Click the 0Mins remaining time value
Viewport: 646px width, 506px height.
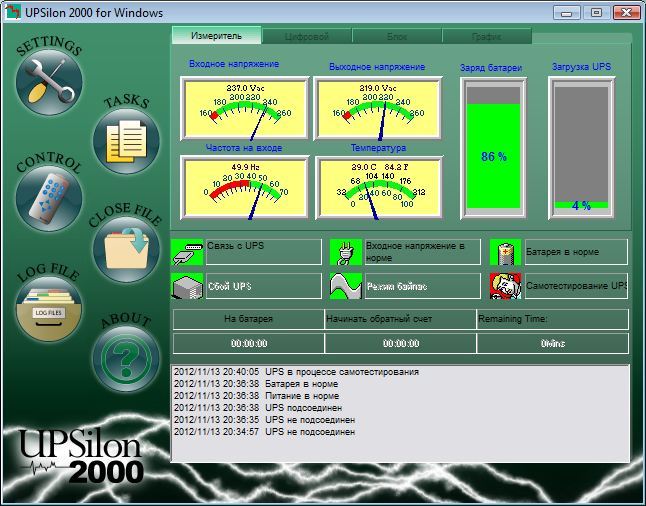(552, 343)
